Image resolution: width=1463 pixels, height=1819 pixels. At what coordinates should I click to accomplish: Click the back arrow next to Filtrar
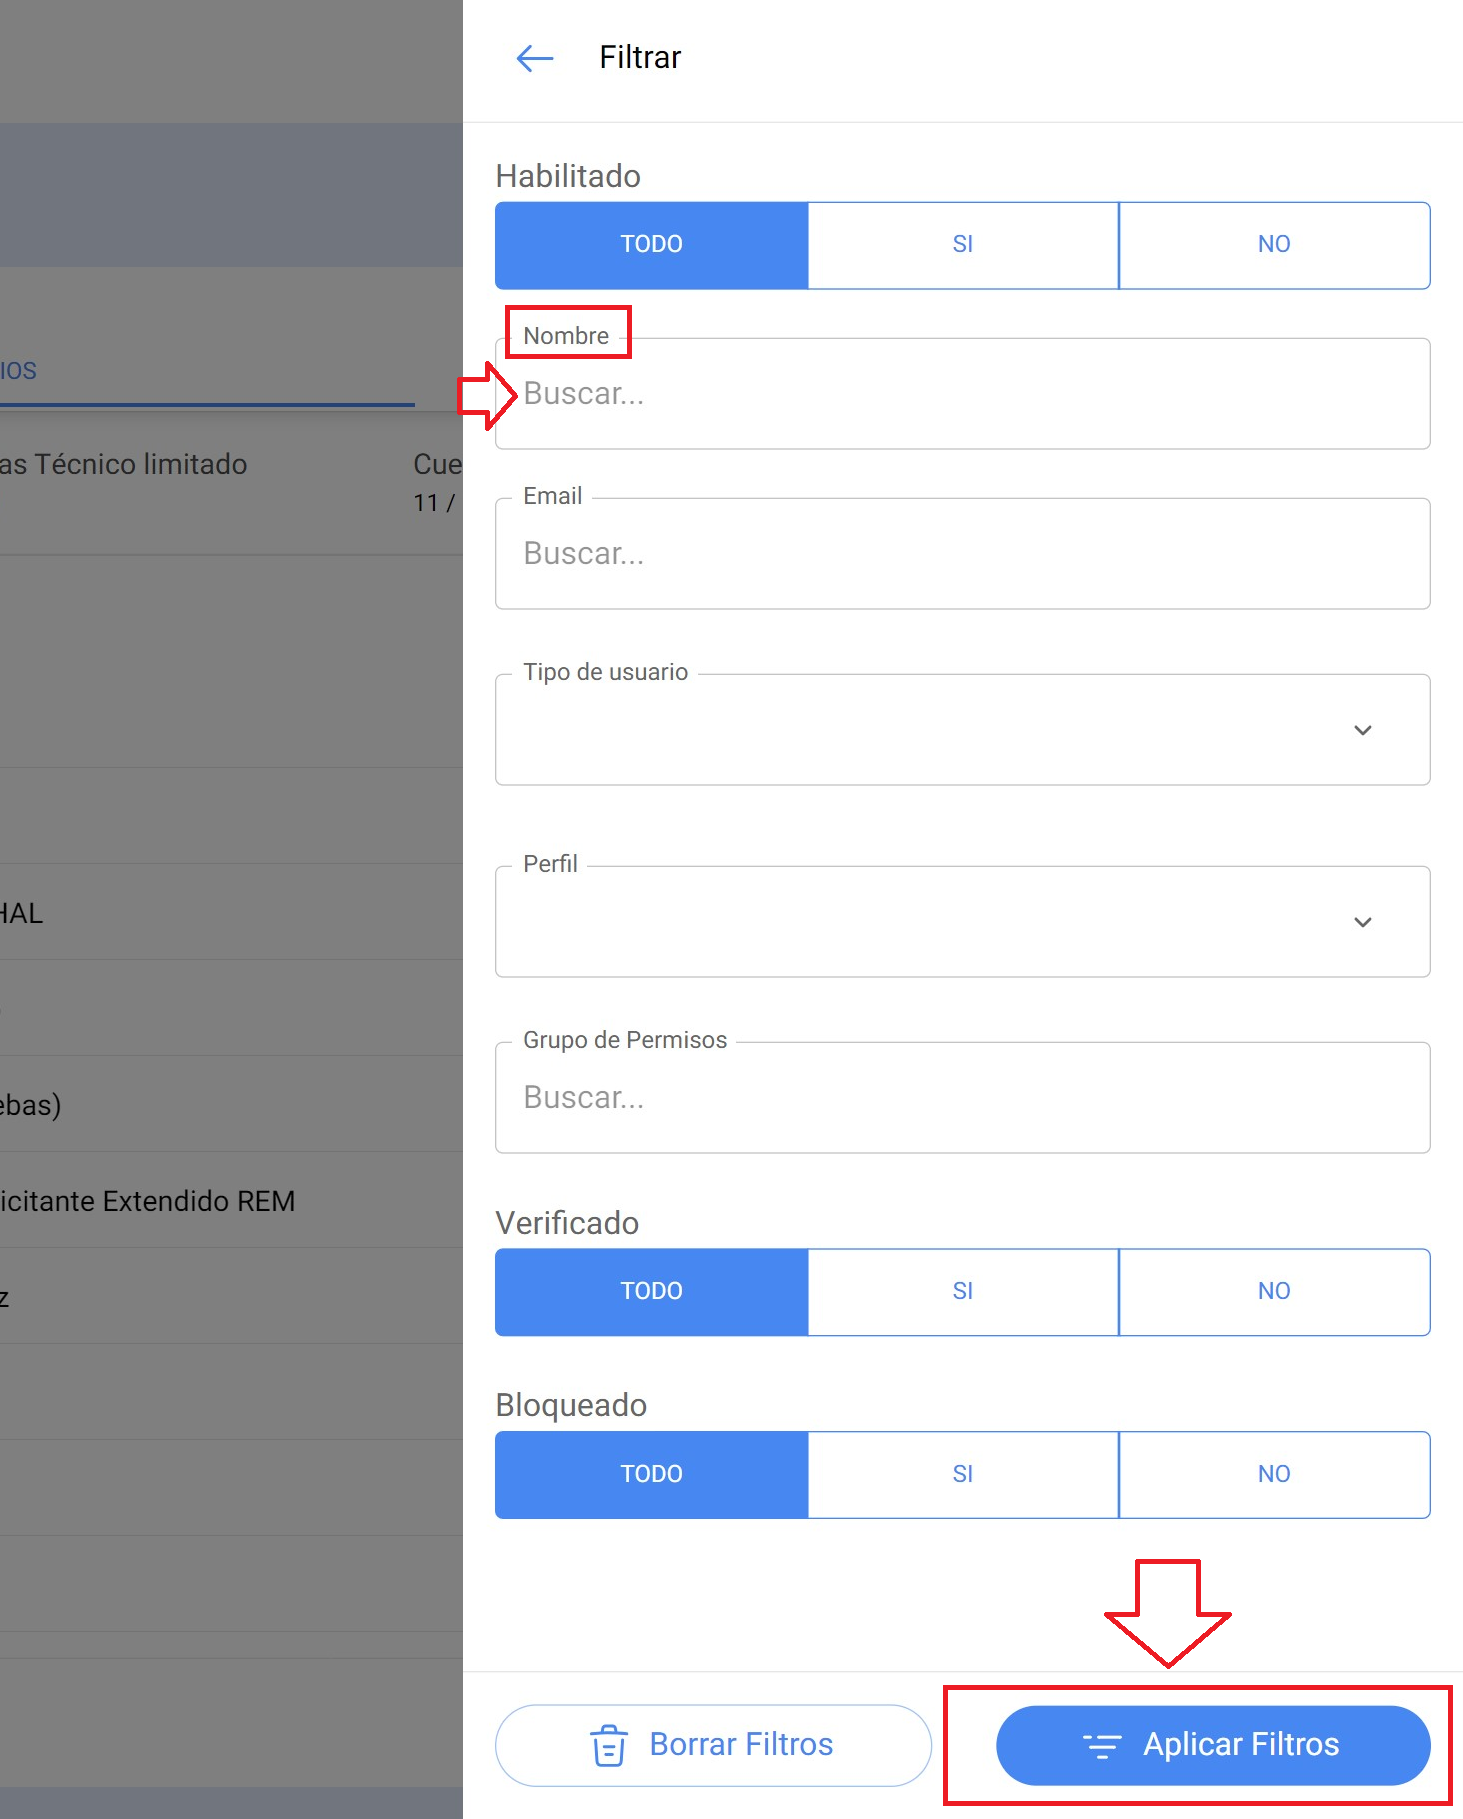click(x=535, y=58)
